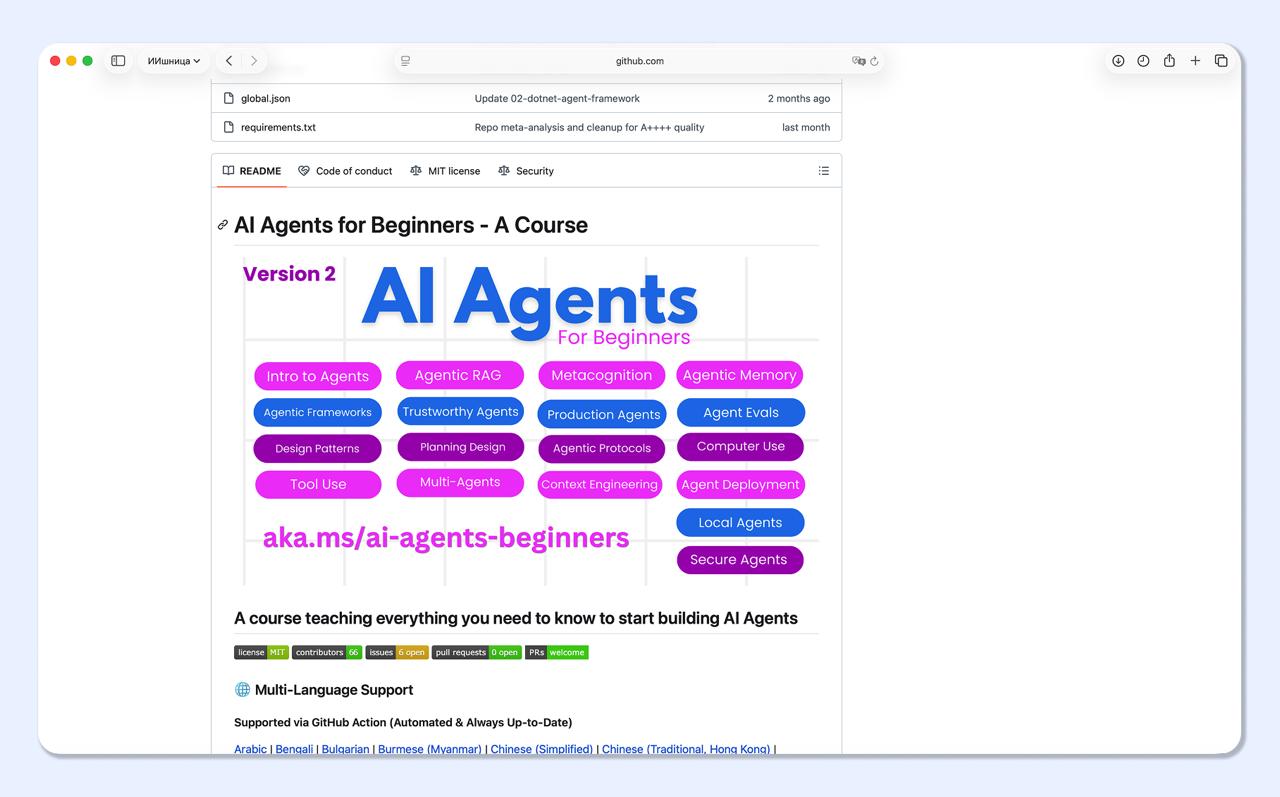The image size is (1280, 797).
Task: Click the clock icon in Safari toolbar
Action: (x=1143, y=61)
